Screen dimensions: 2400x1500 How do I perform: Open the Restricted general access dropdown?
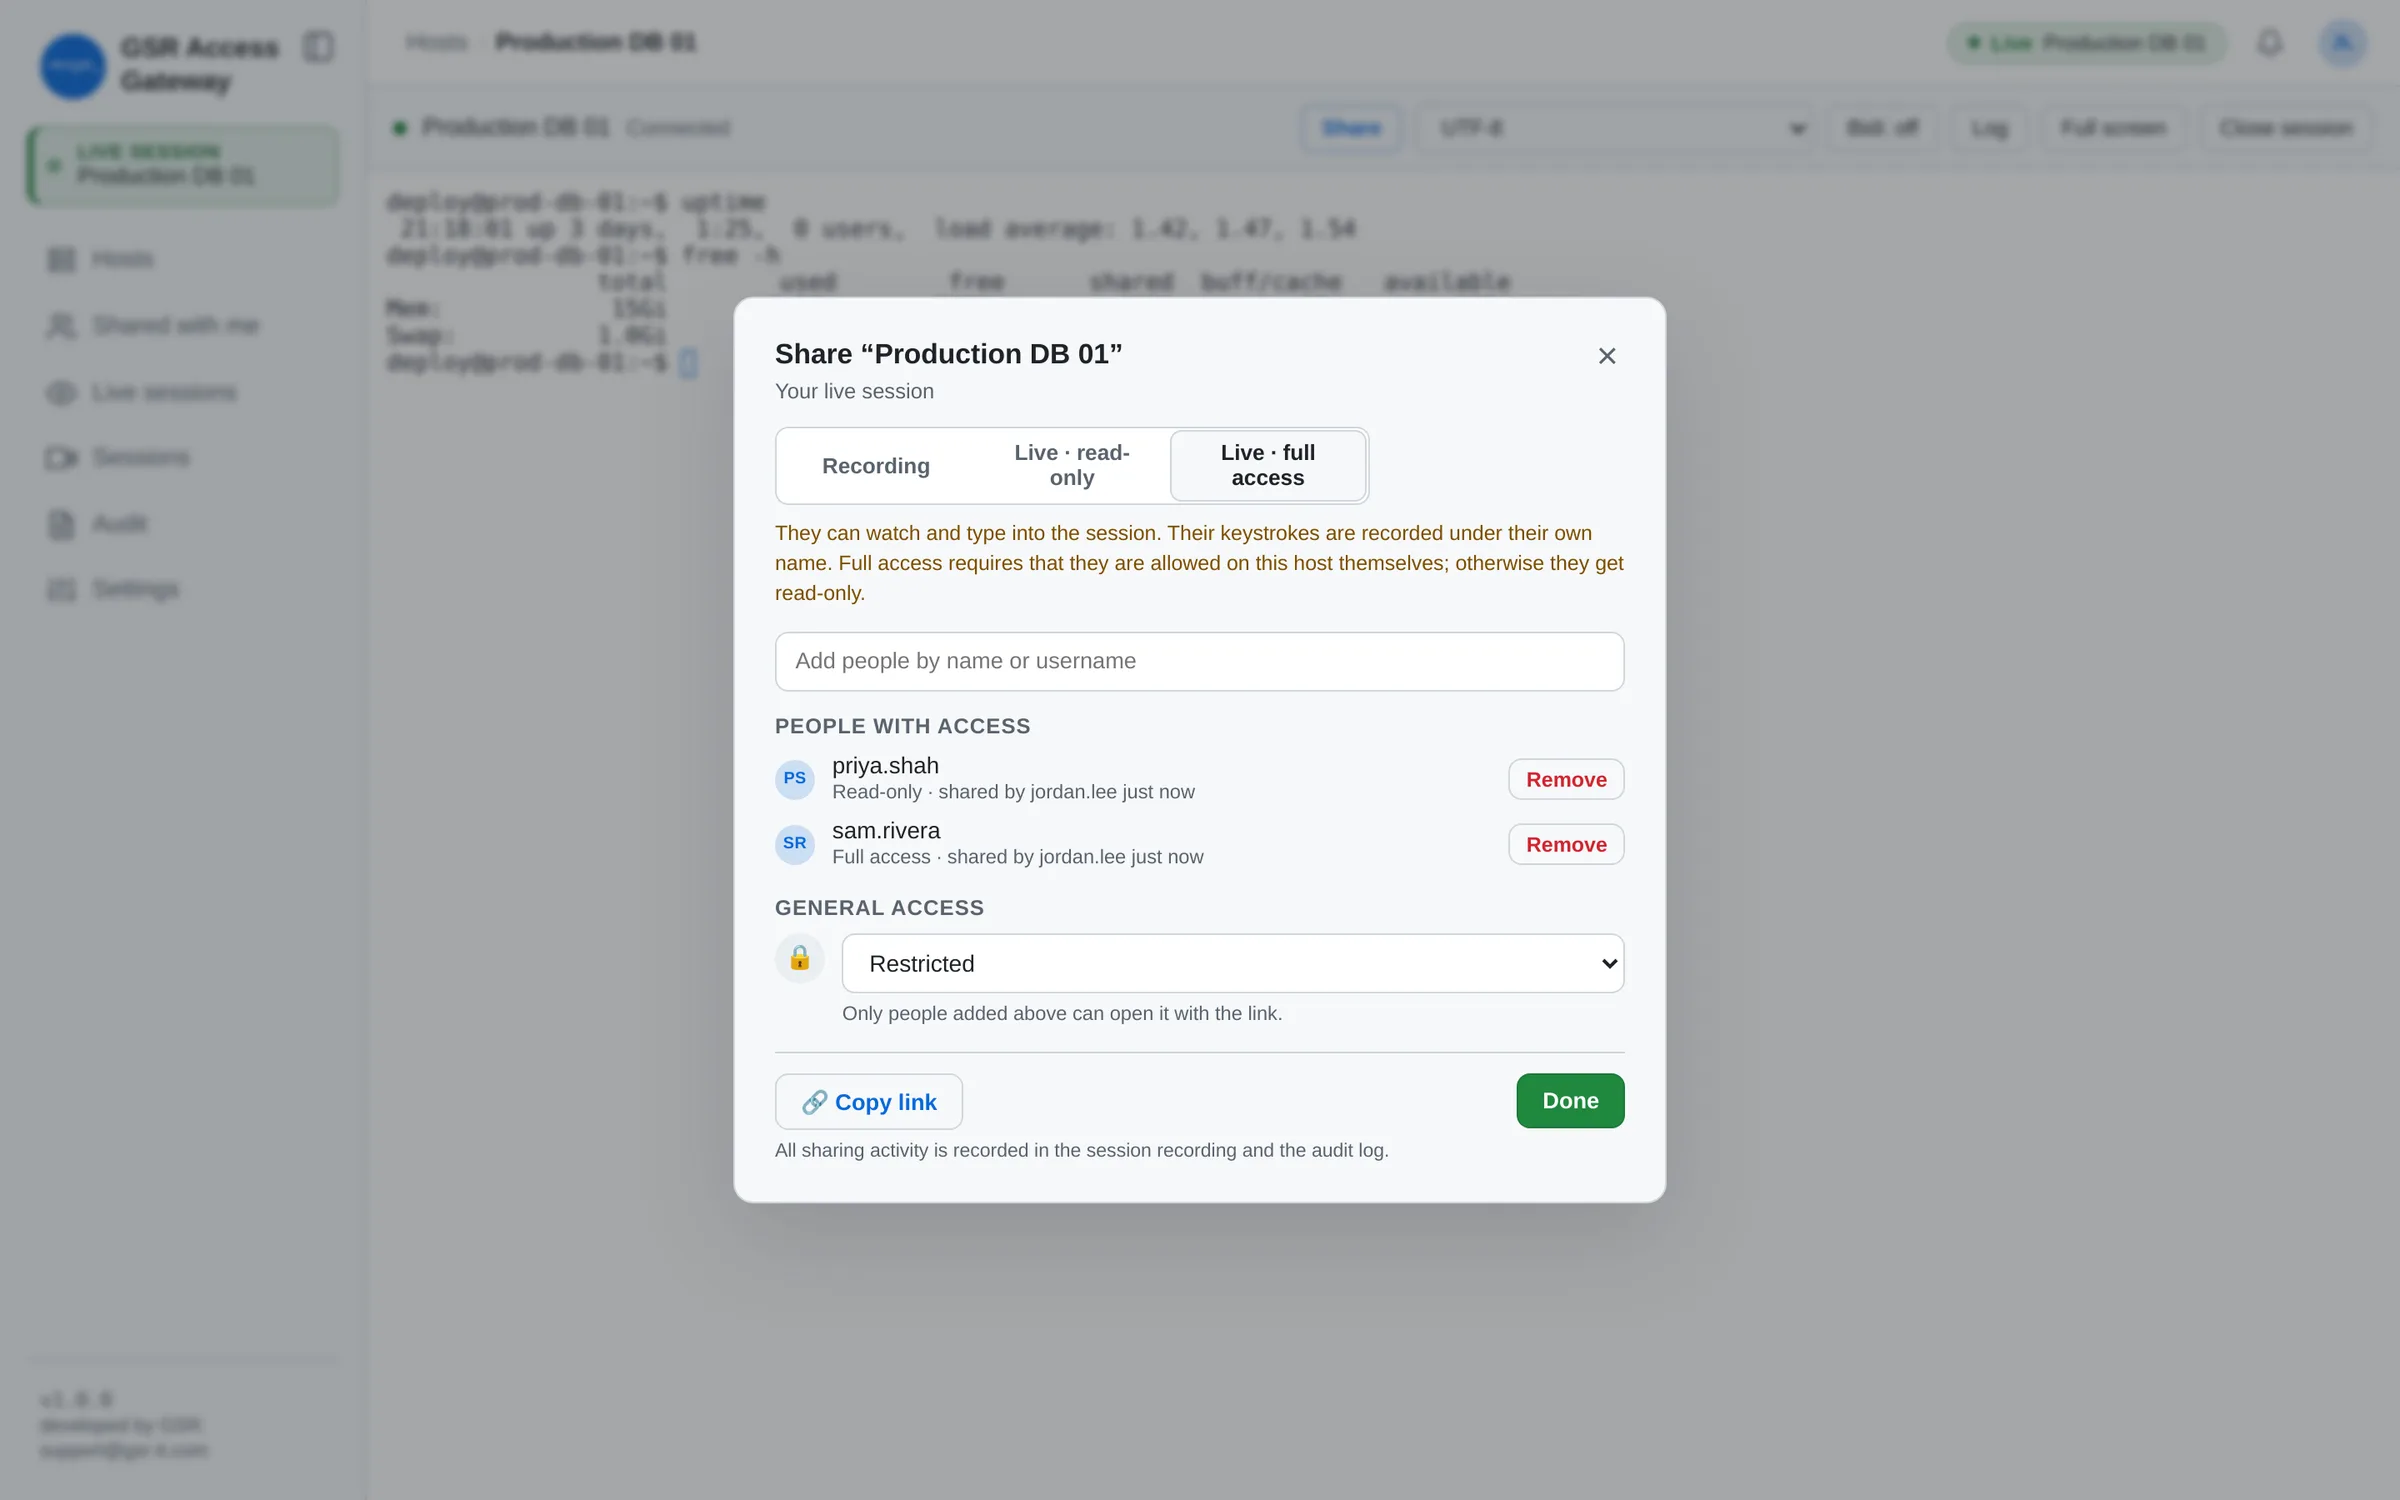pyautogui.click(x=1233, y=964)
